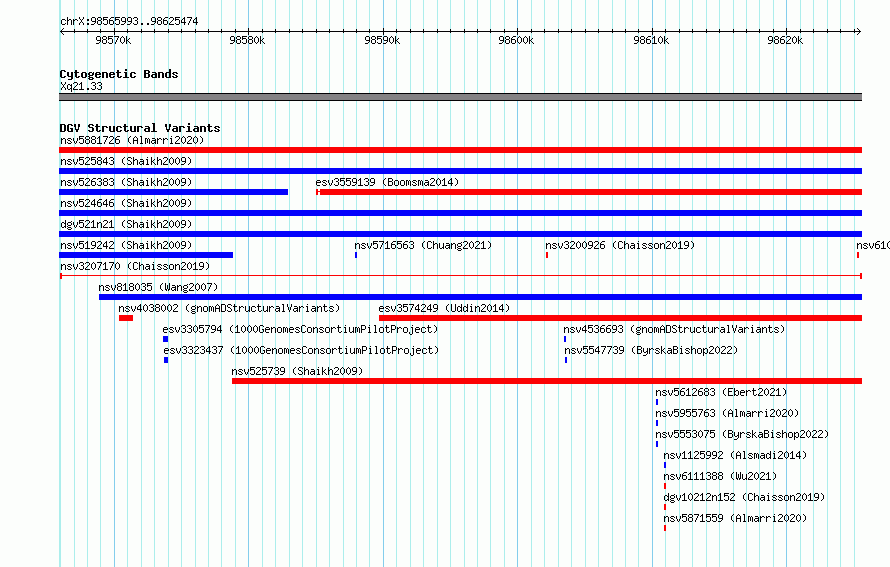Screen dimensions: 890x567
Task: Click the nsv3200926 (Chaisson2019) red marker
Action: tap(547, 255)
